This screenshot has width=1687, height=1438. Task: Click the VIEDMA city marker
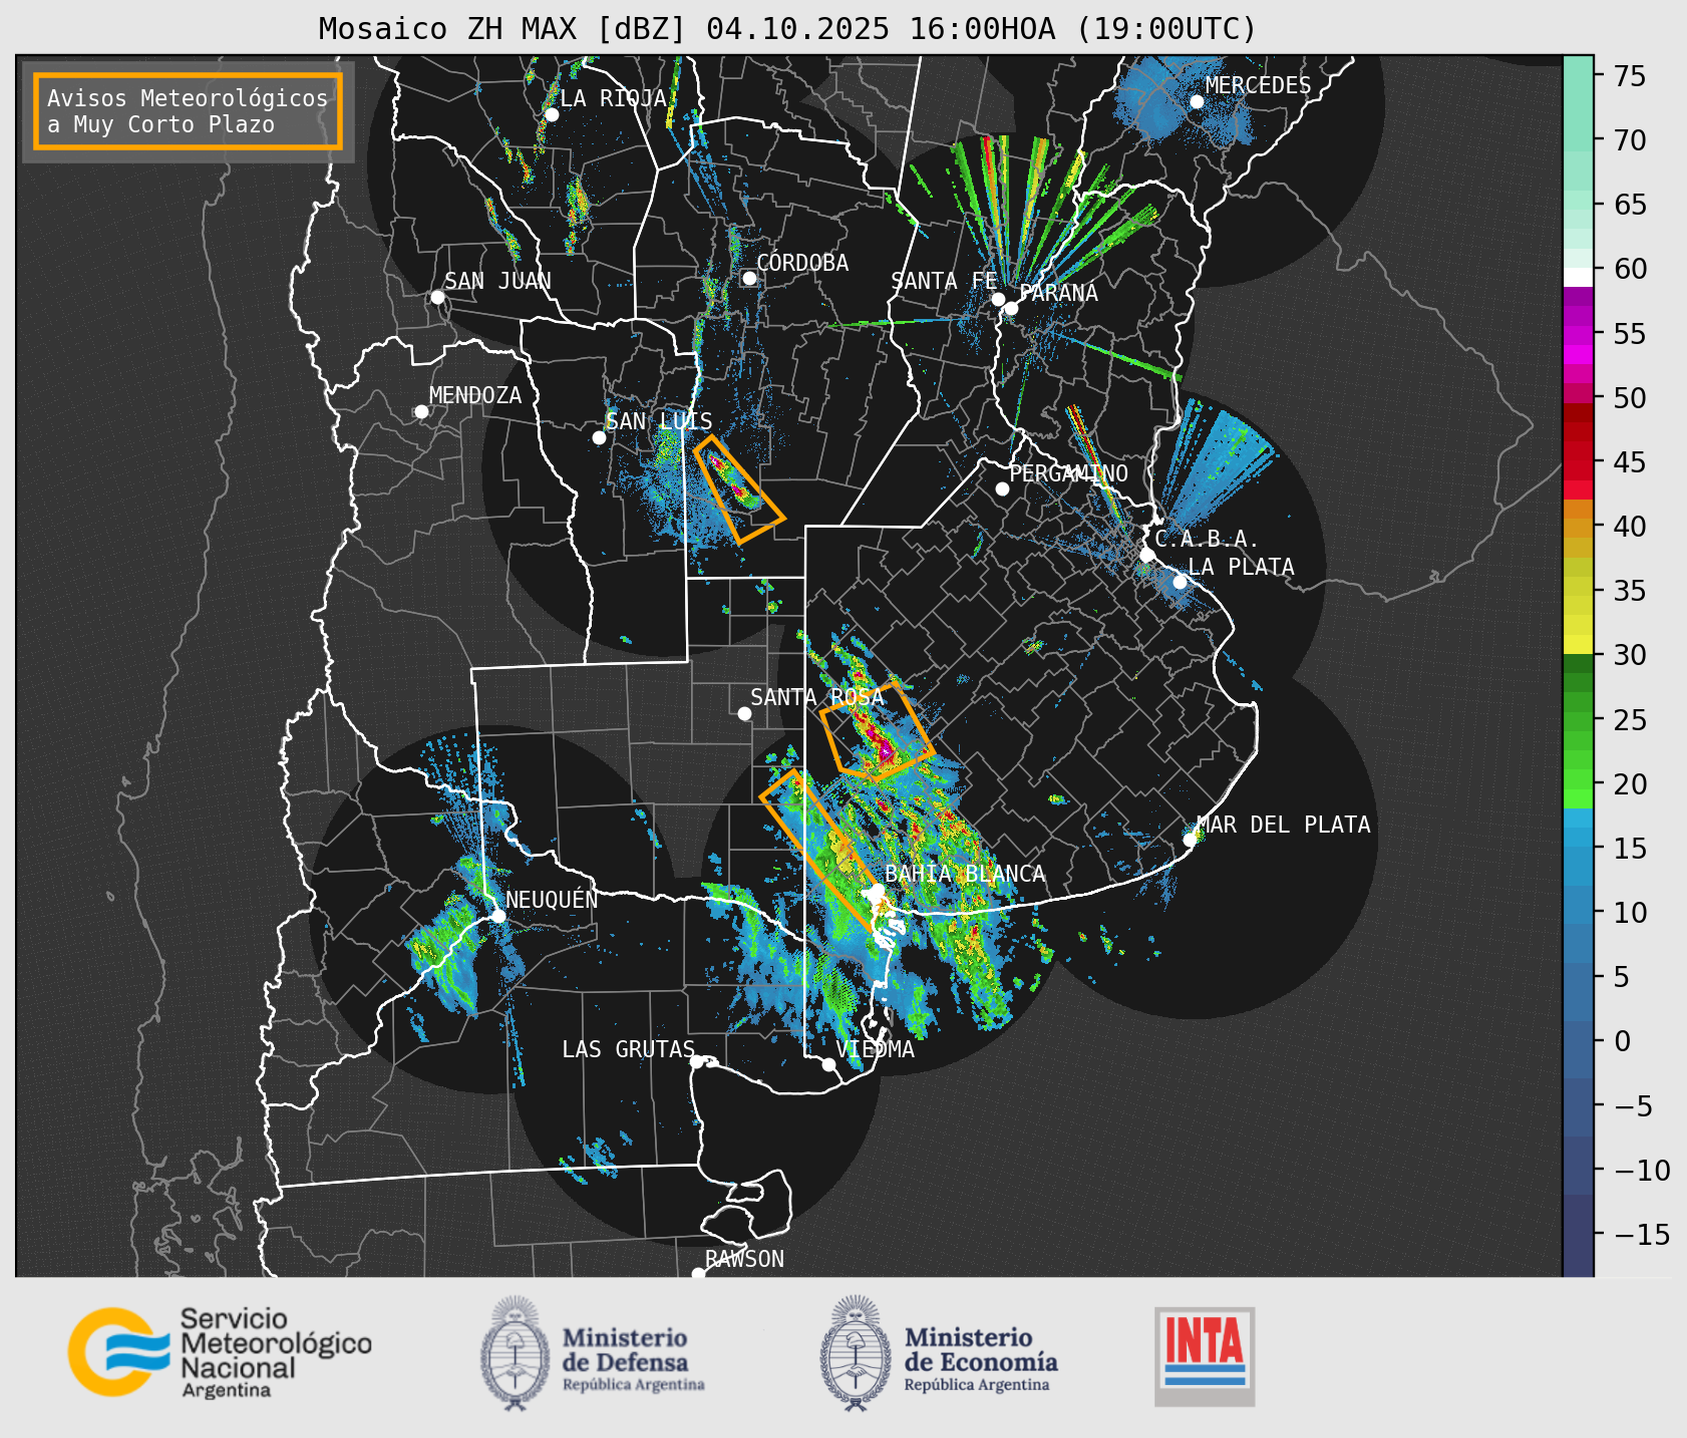829,1064
